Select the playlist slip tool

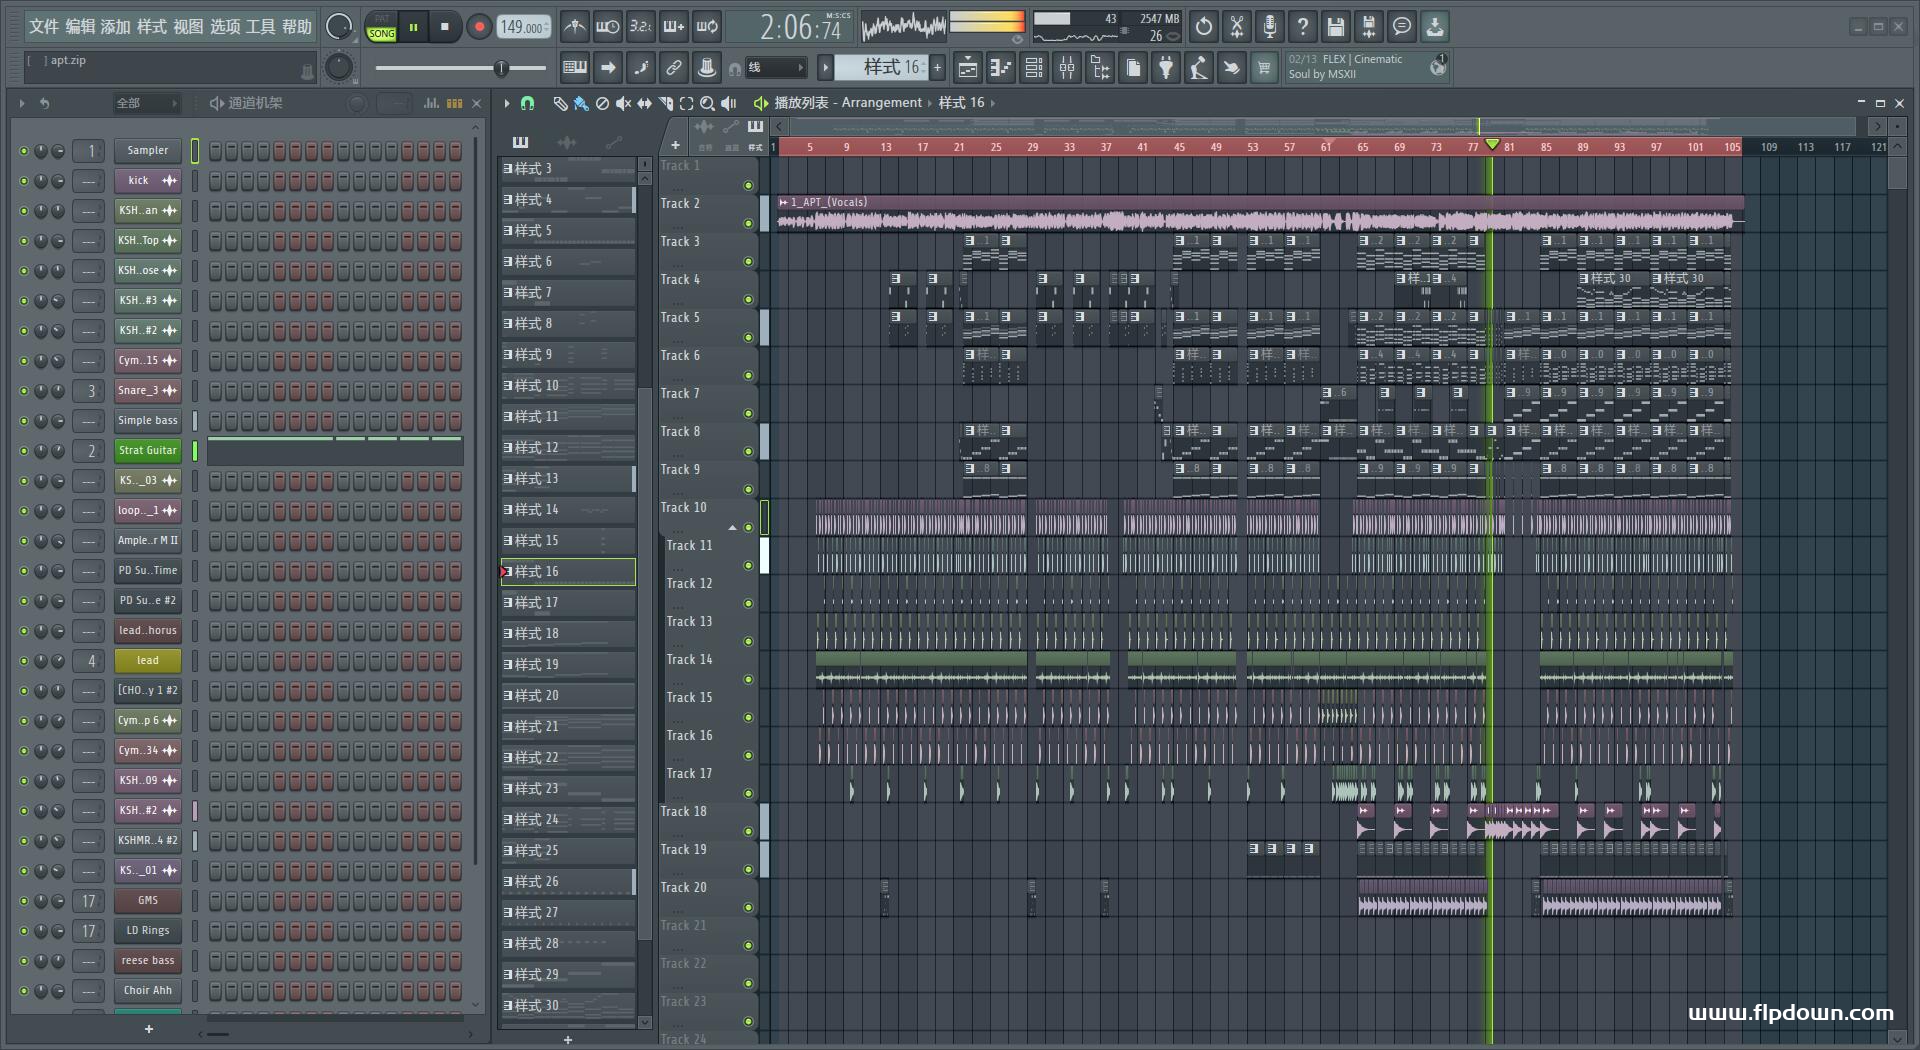coord(644,103)
